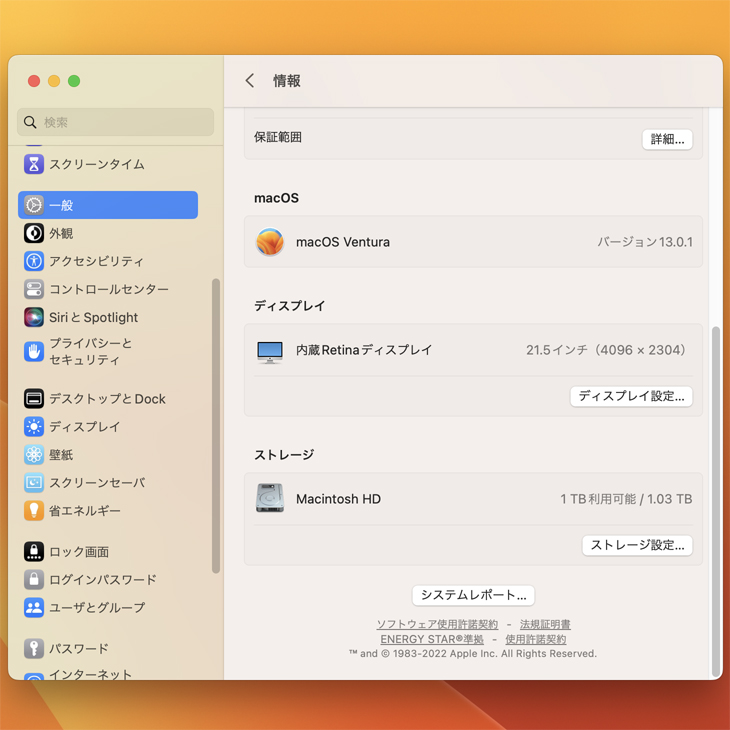Open ディスプレイ設定... button
The image size is (730, 730).
(631, 396)
